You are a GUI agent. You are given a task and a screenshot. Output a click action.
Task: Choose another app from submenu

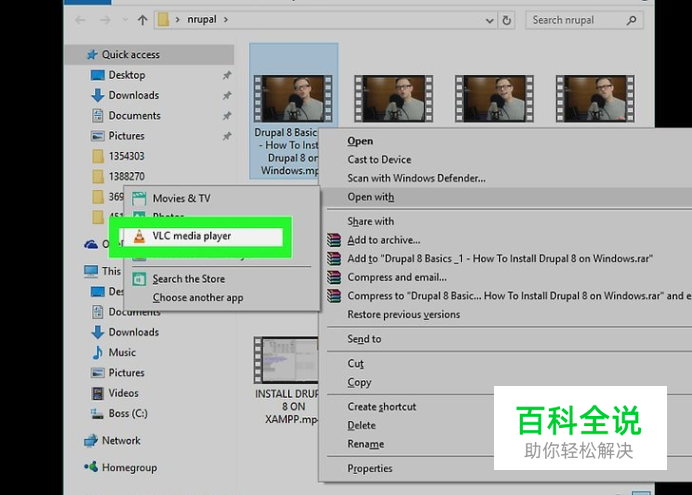point(198,298)
